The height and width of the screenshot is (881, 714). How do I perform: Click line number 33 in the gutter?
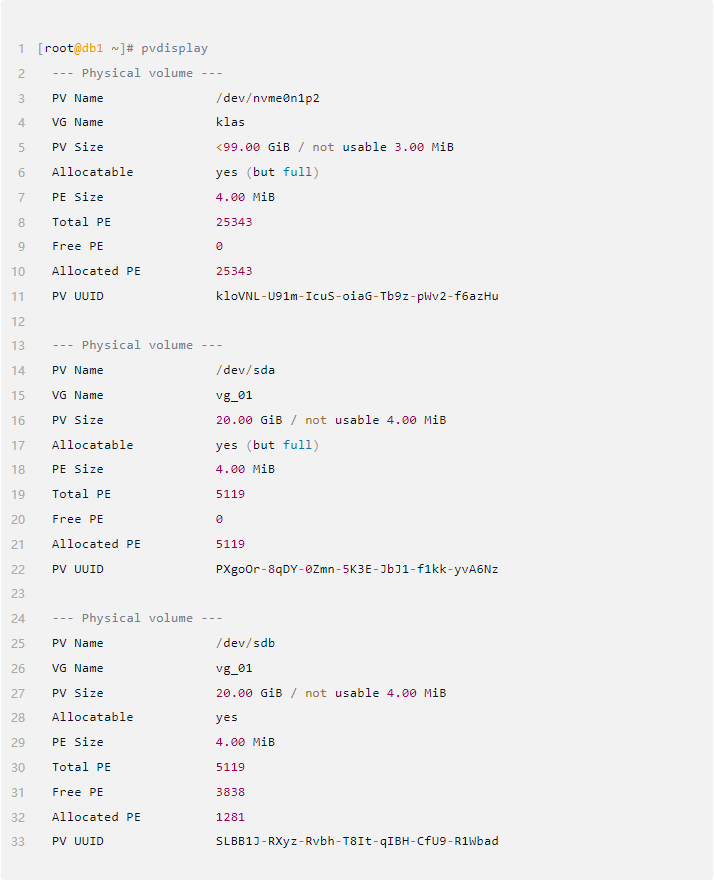tap(18, 842)
